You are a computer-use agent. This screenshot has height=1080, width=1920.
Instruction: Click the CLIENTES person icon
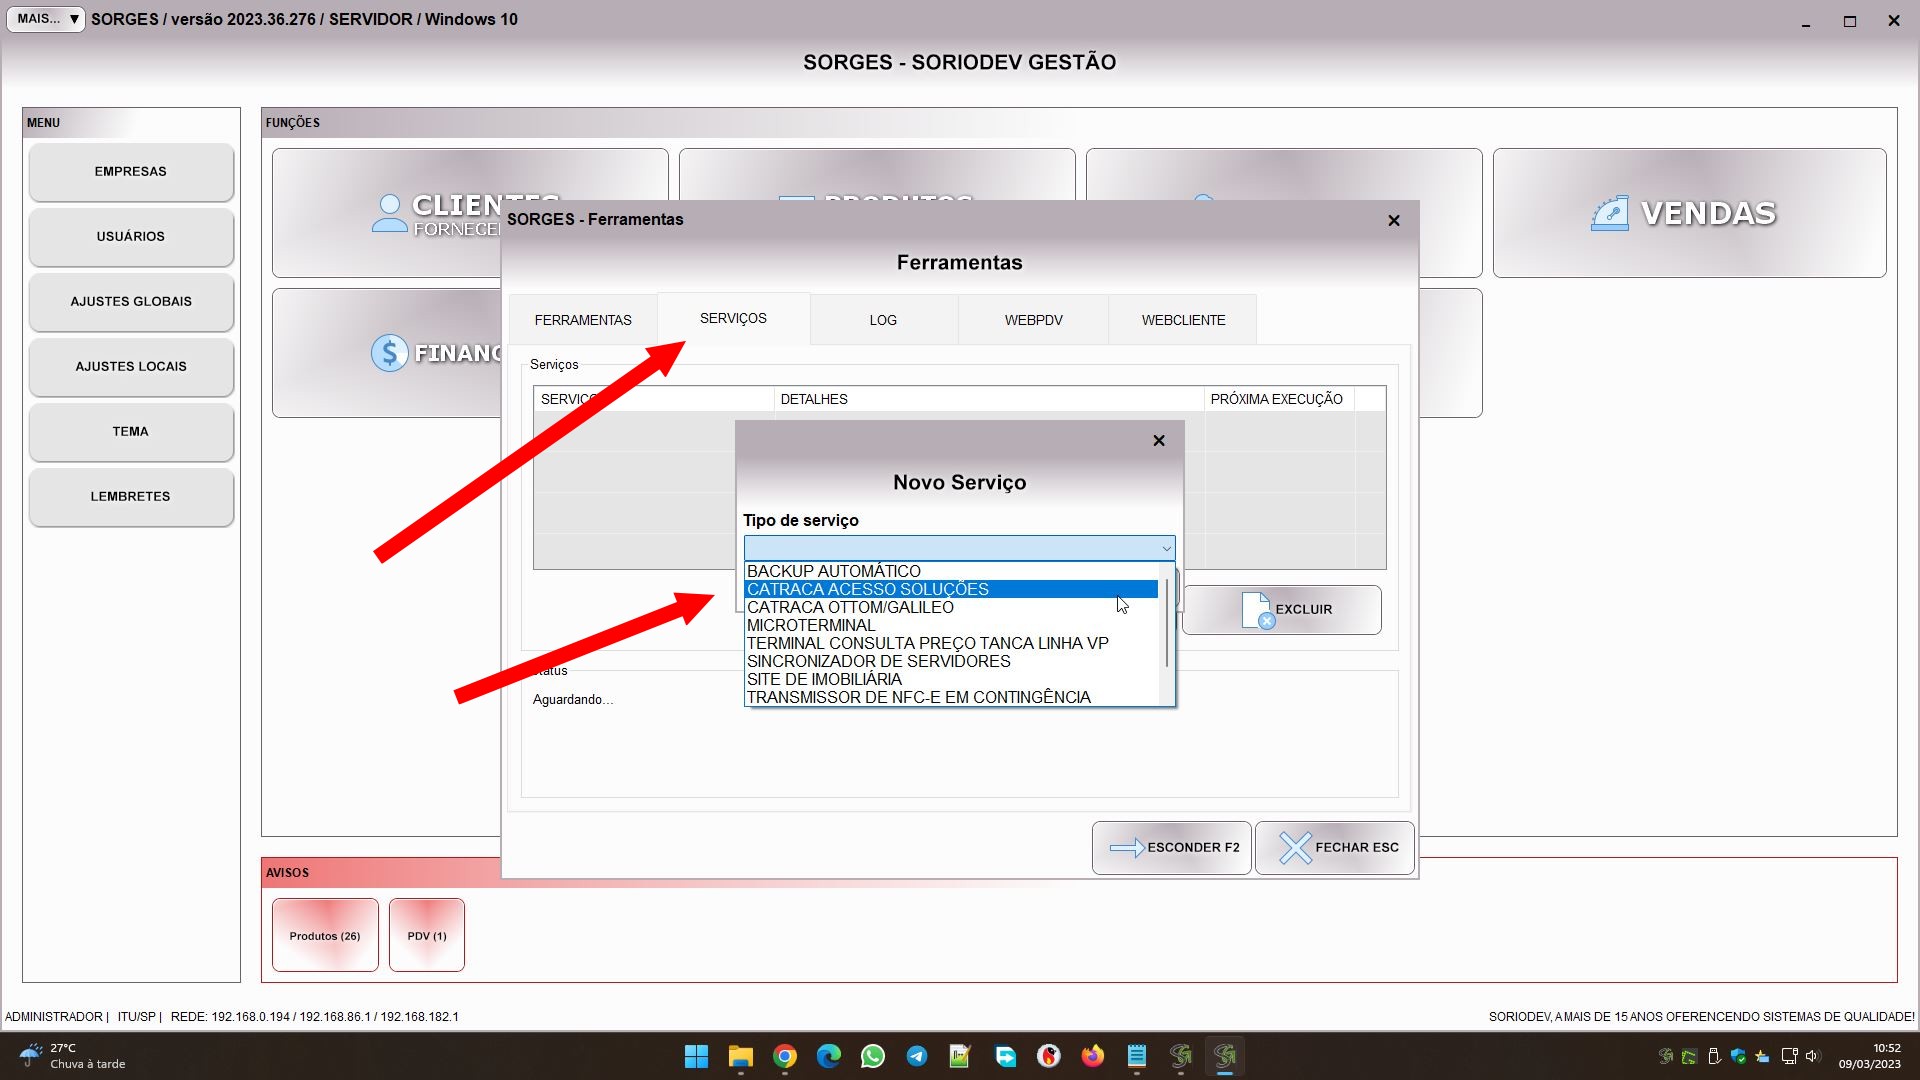click(389, 213)
